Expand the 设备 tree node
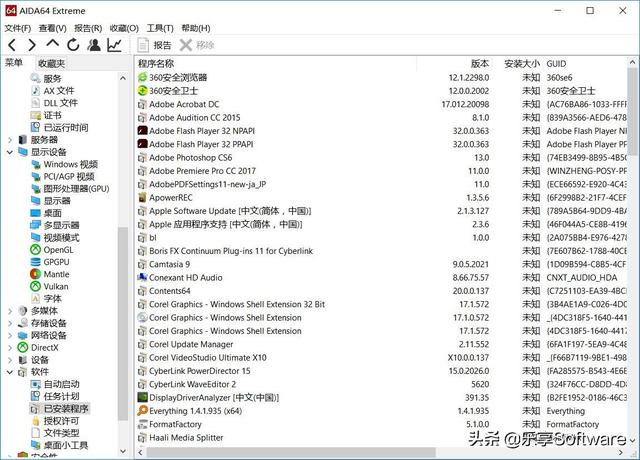The height and width of the screenshot is (460, 640). [x=10, y=360]
